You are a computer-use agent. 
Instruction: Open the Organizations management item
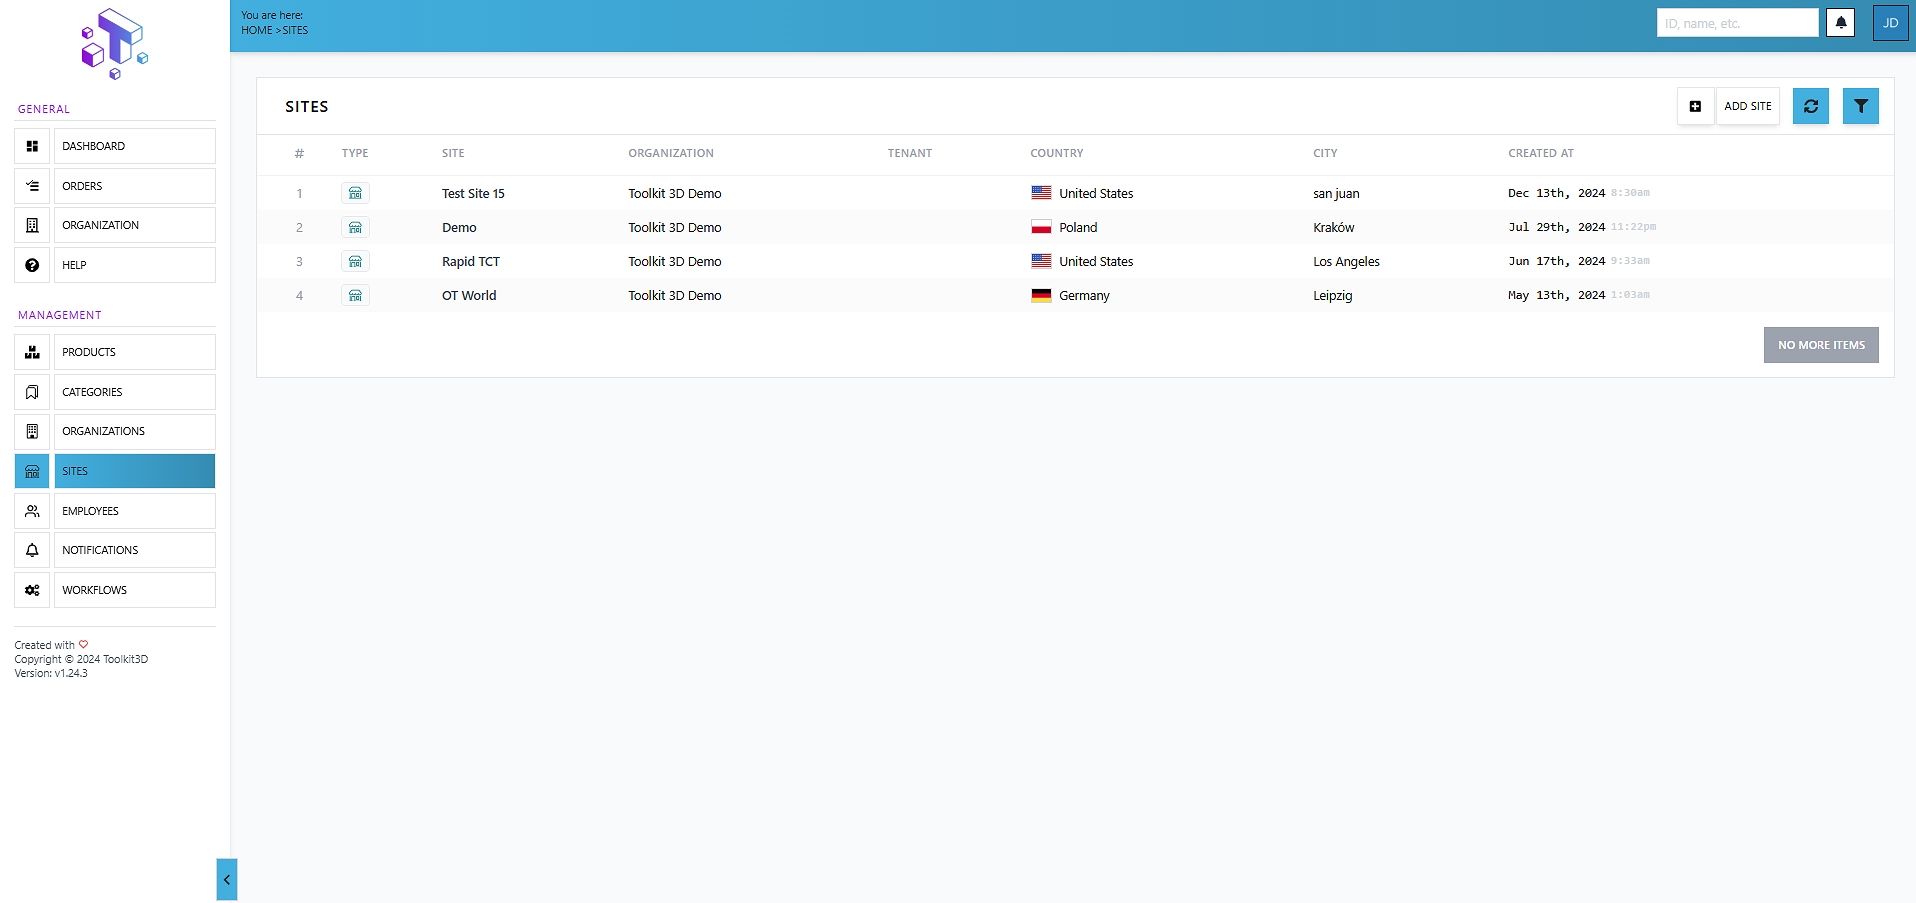click(134, 431)
